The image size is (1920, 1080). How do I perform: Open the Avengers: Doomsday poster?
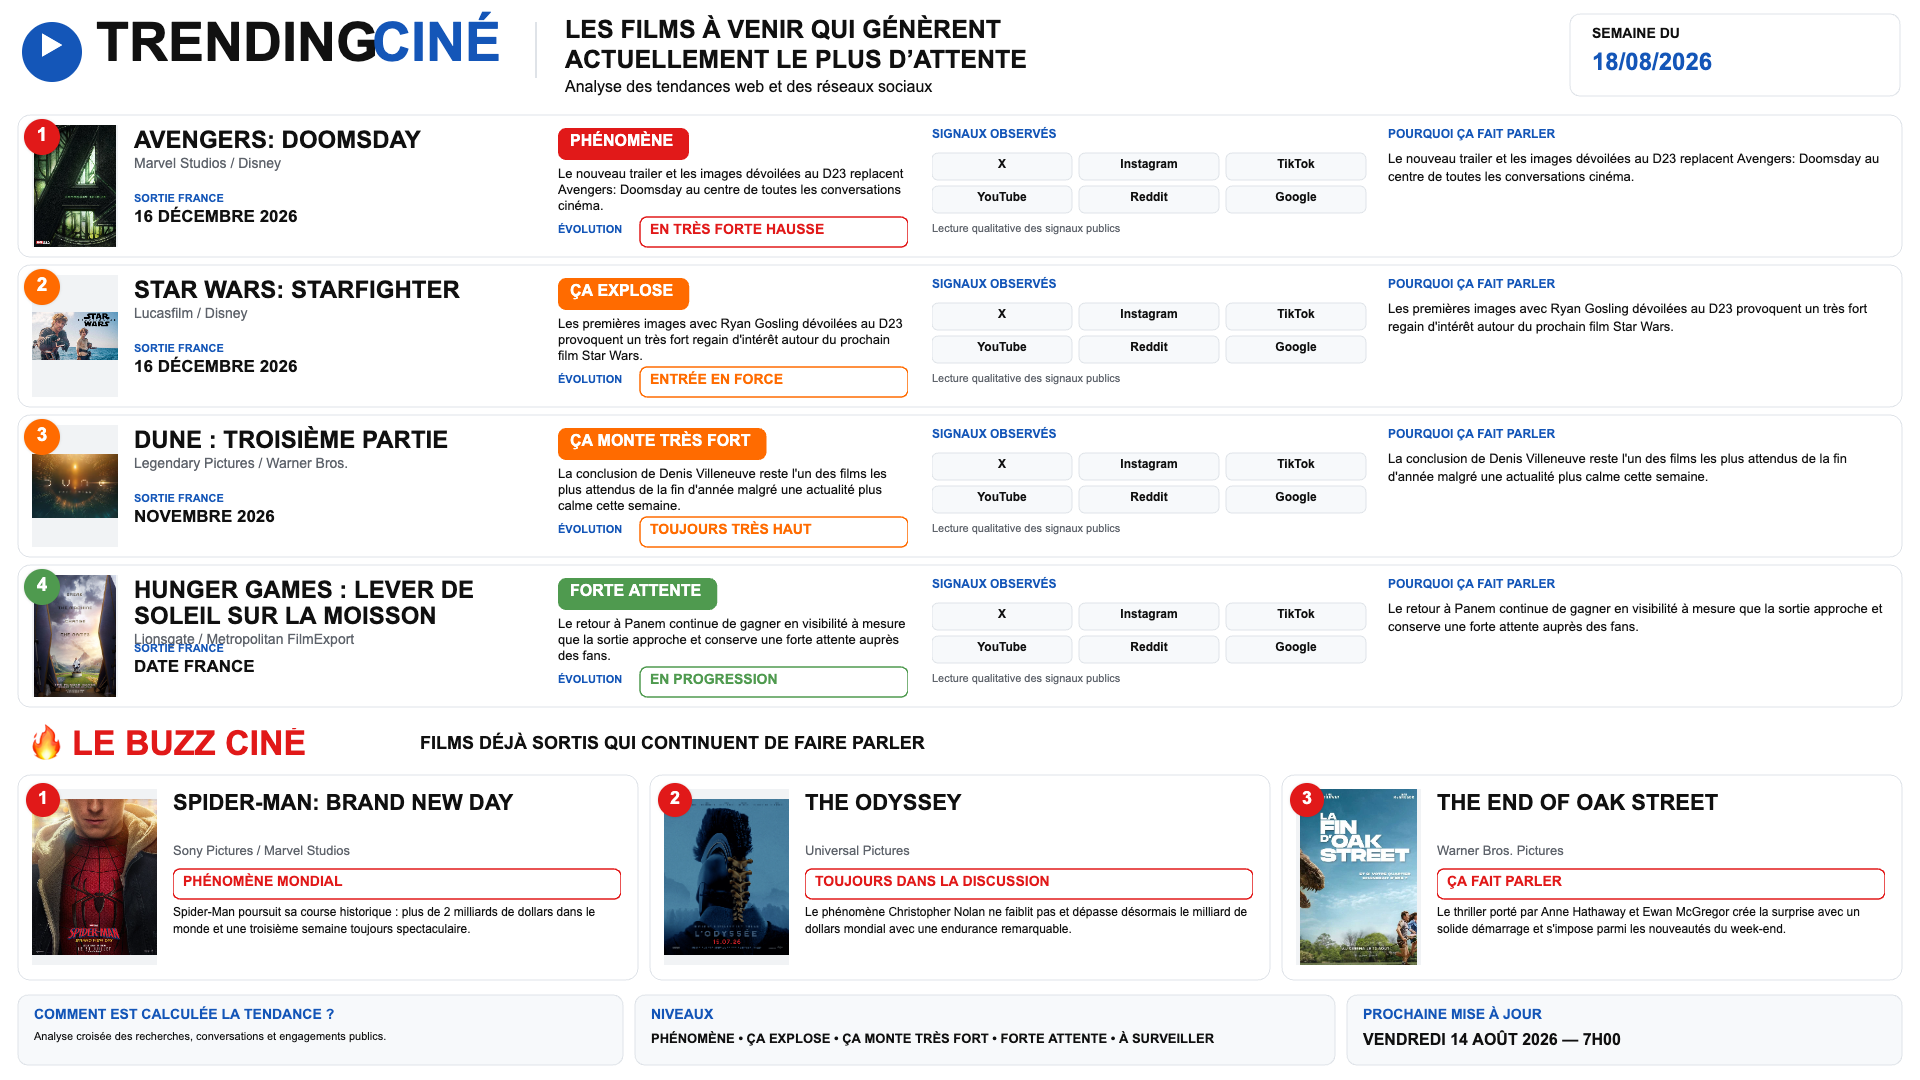75,186
